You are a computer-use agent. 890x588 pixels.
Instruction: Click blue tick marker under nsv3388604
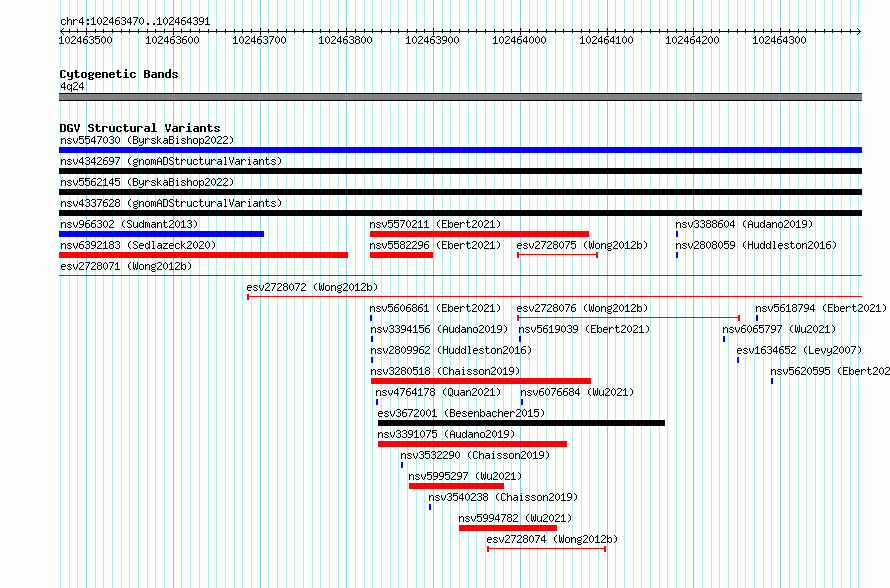[x=677, y=234]
